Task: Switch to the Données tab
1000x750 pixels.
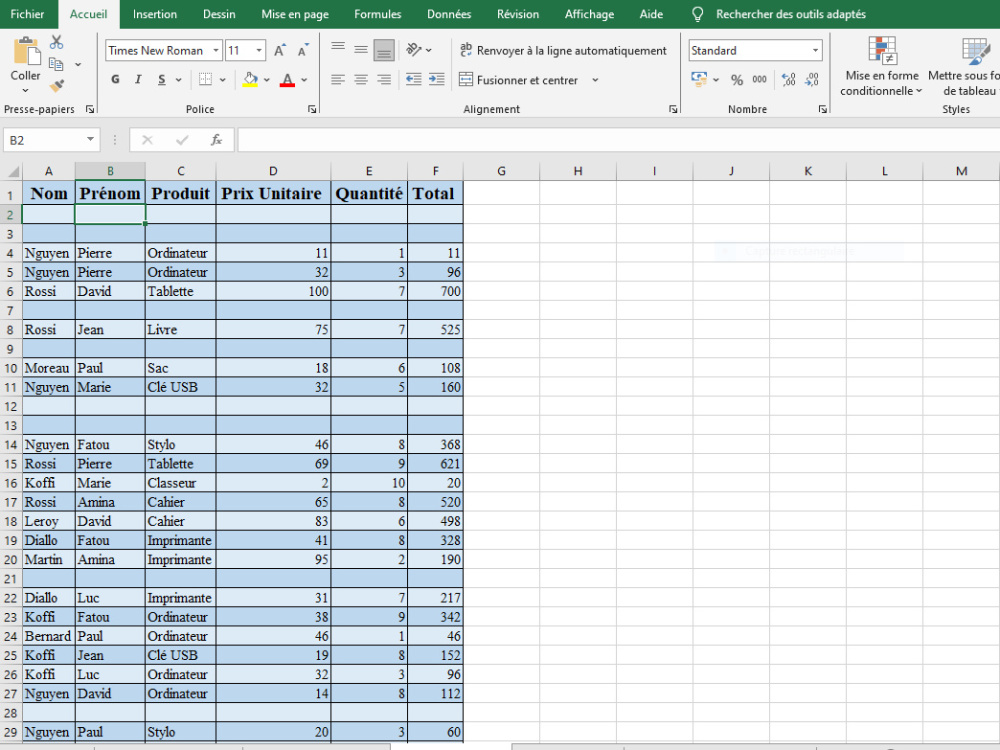Action: coord(449,14)
